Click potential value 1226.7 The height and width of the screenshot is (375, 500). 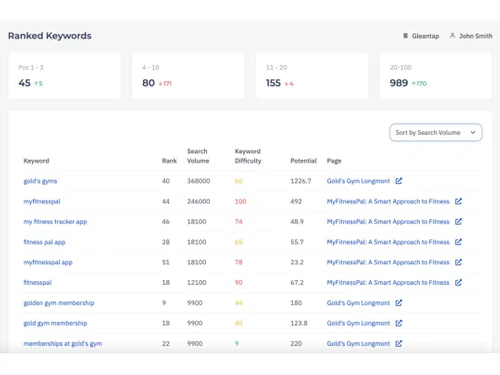point(301,181)
